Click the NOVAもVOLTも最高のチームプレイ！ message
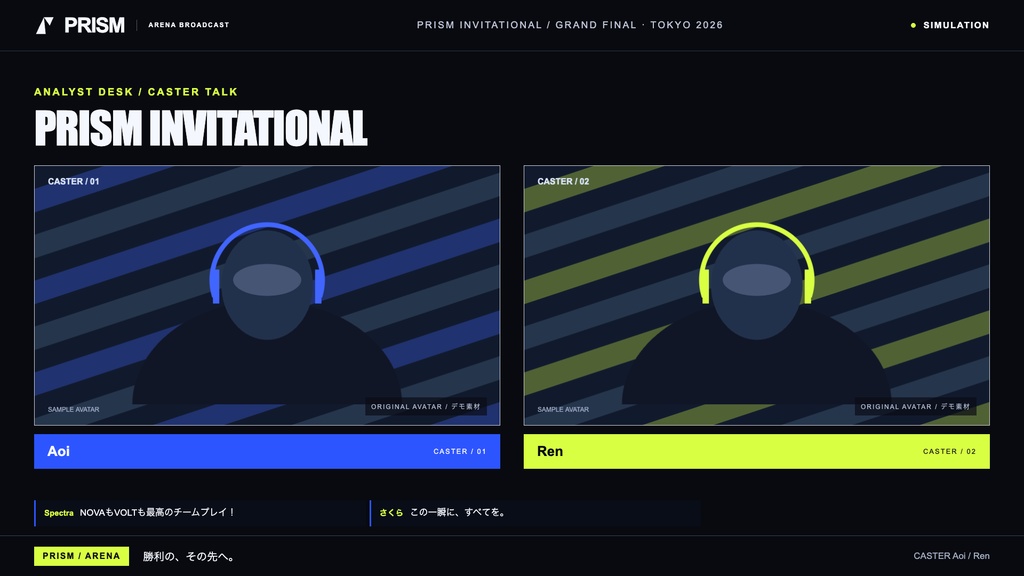 (157, 513)
